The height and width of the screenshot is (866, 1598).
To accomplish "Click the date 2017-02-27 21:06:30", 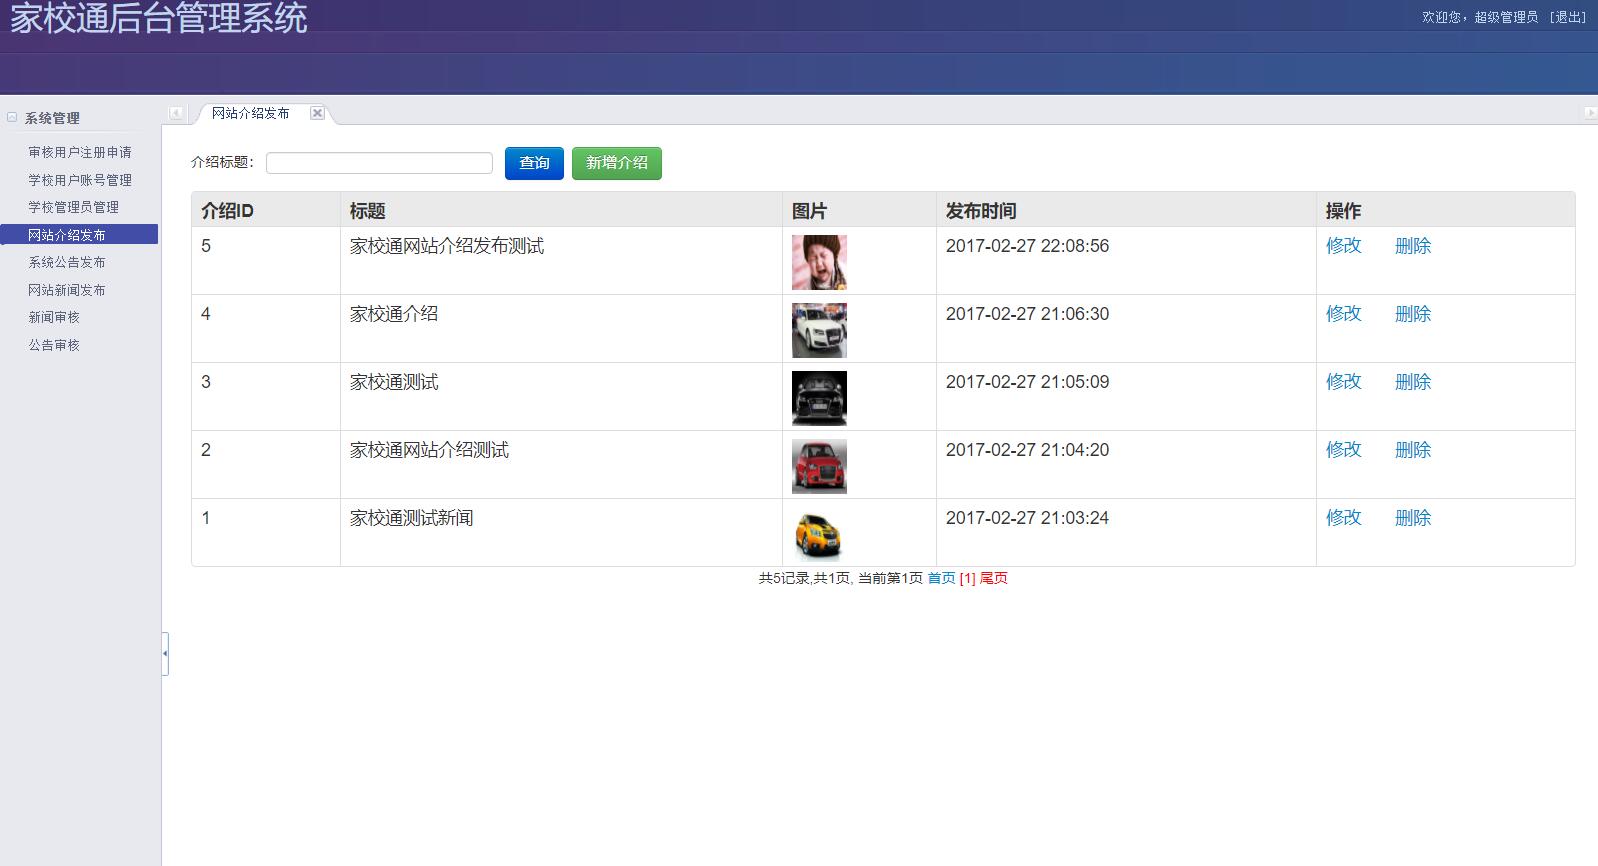I will click(x=1027, y=314).
